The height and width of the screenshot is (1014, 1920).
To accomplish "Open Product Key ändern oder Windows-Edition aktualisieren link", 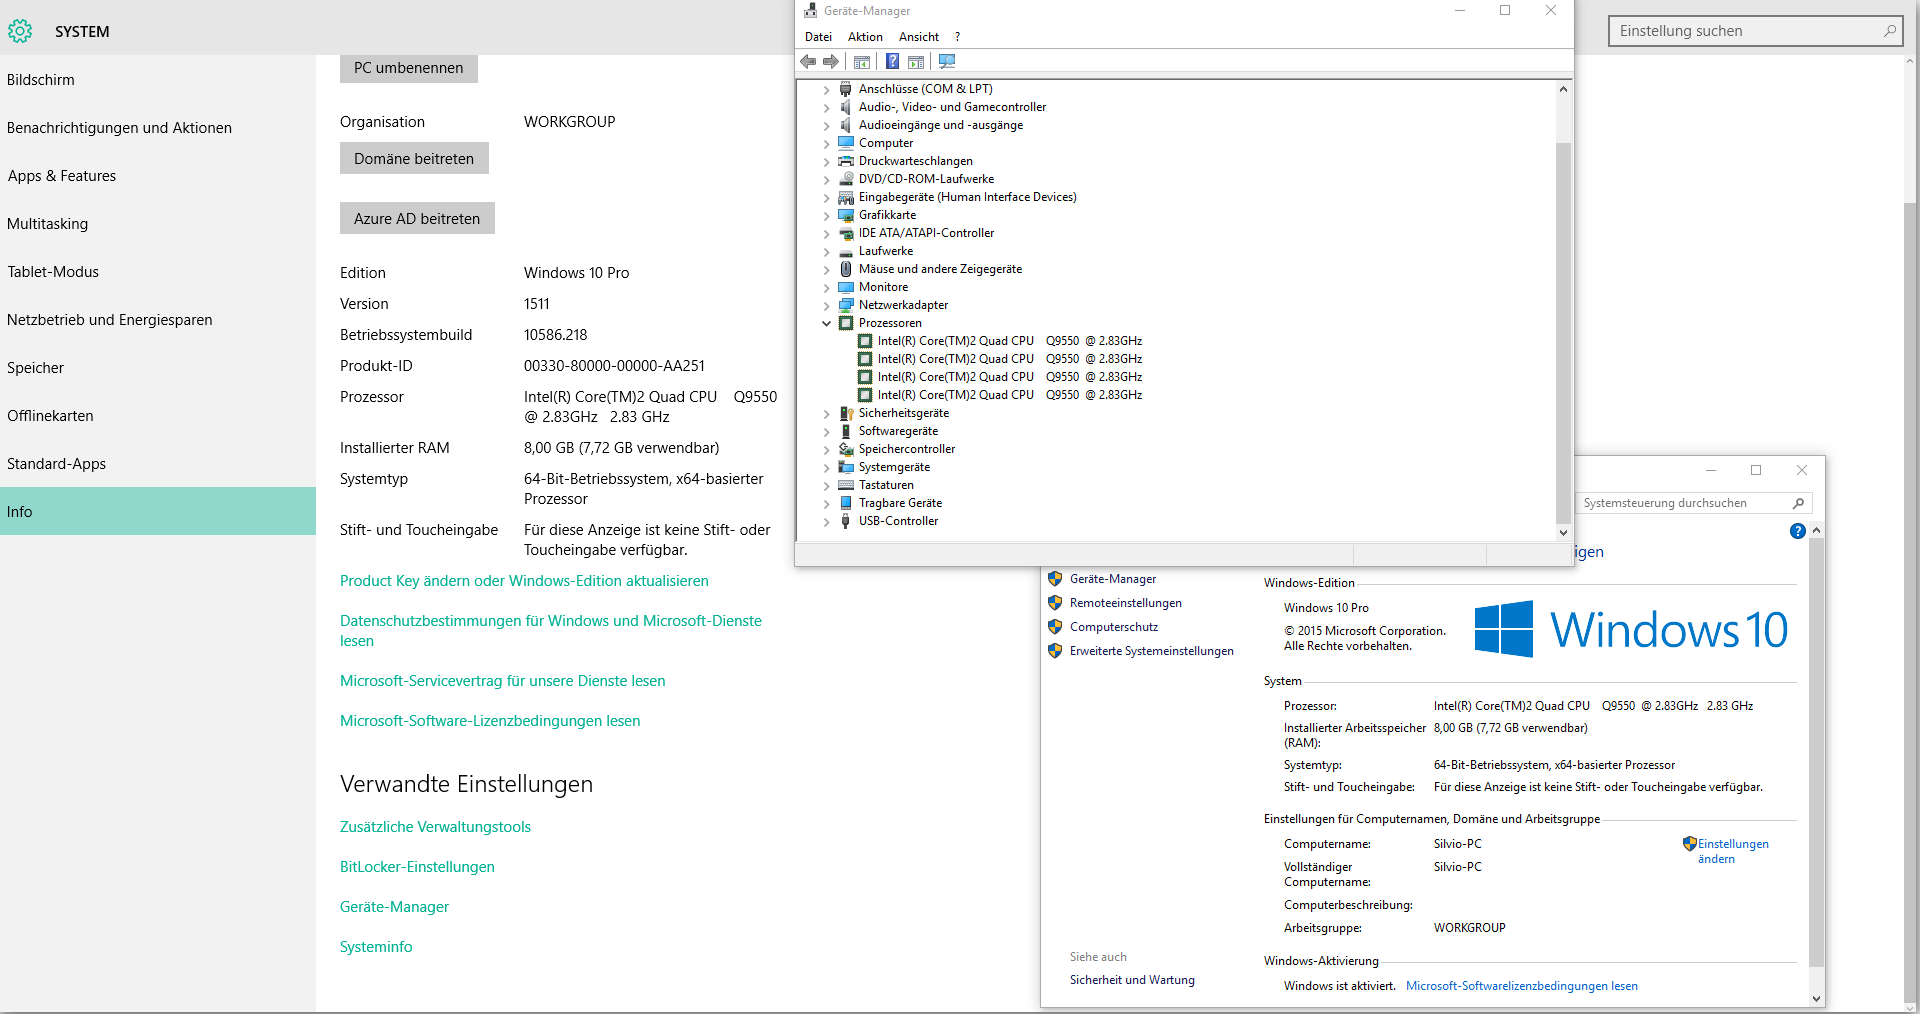I will pos(524,581).
